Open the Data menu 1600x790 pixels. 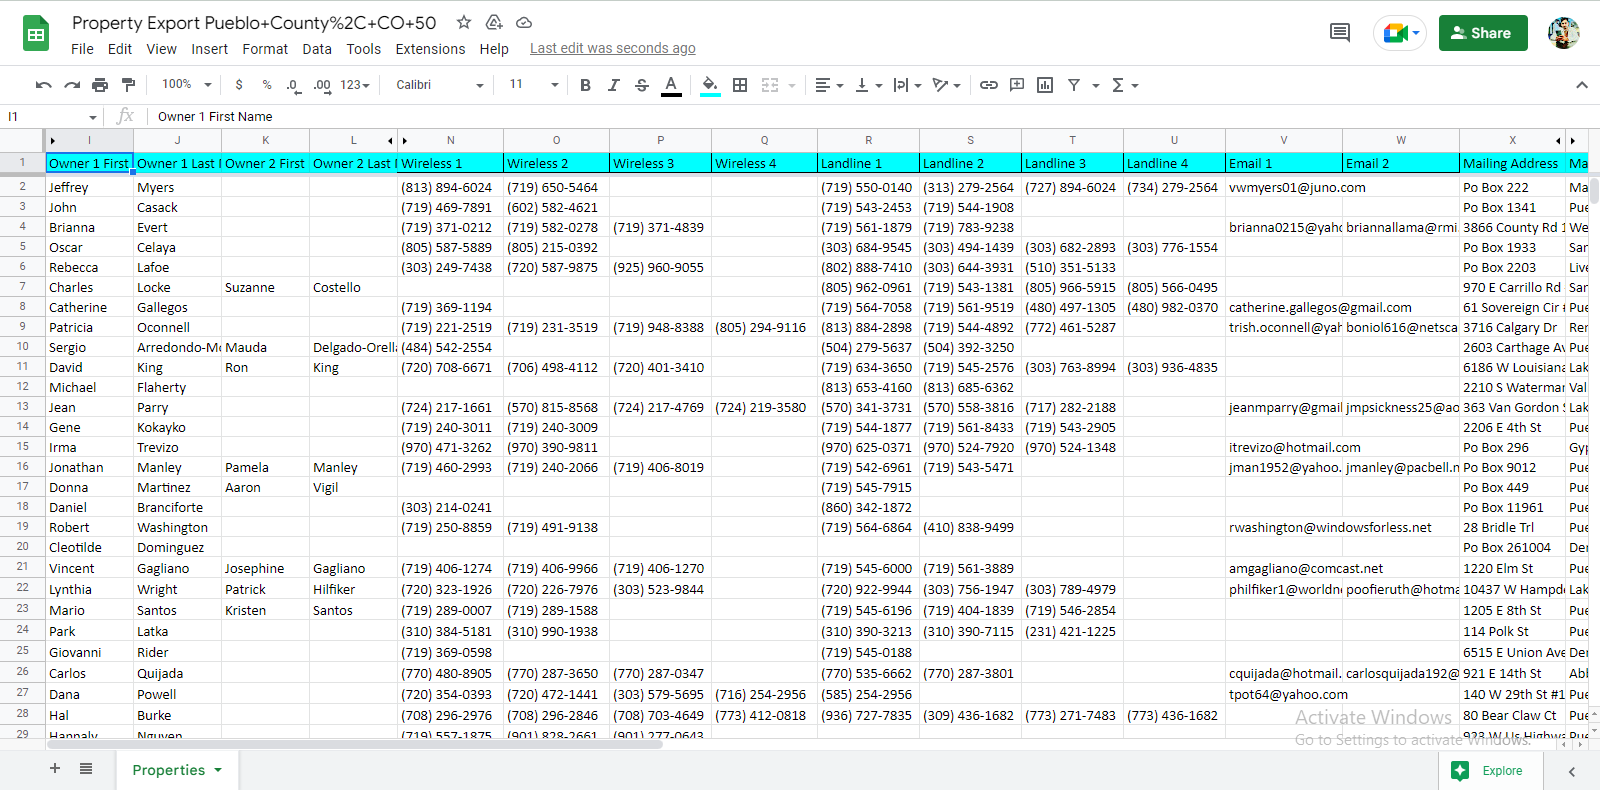click(x=317, y=49)
